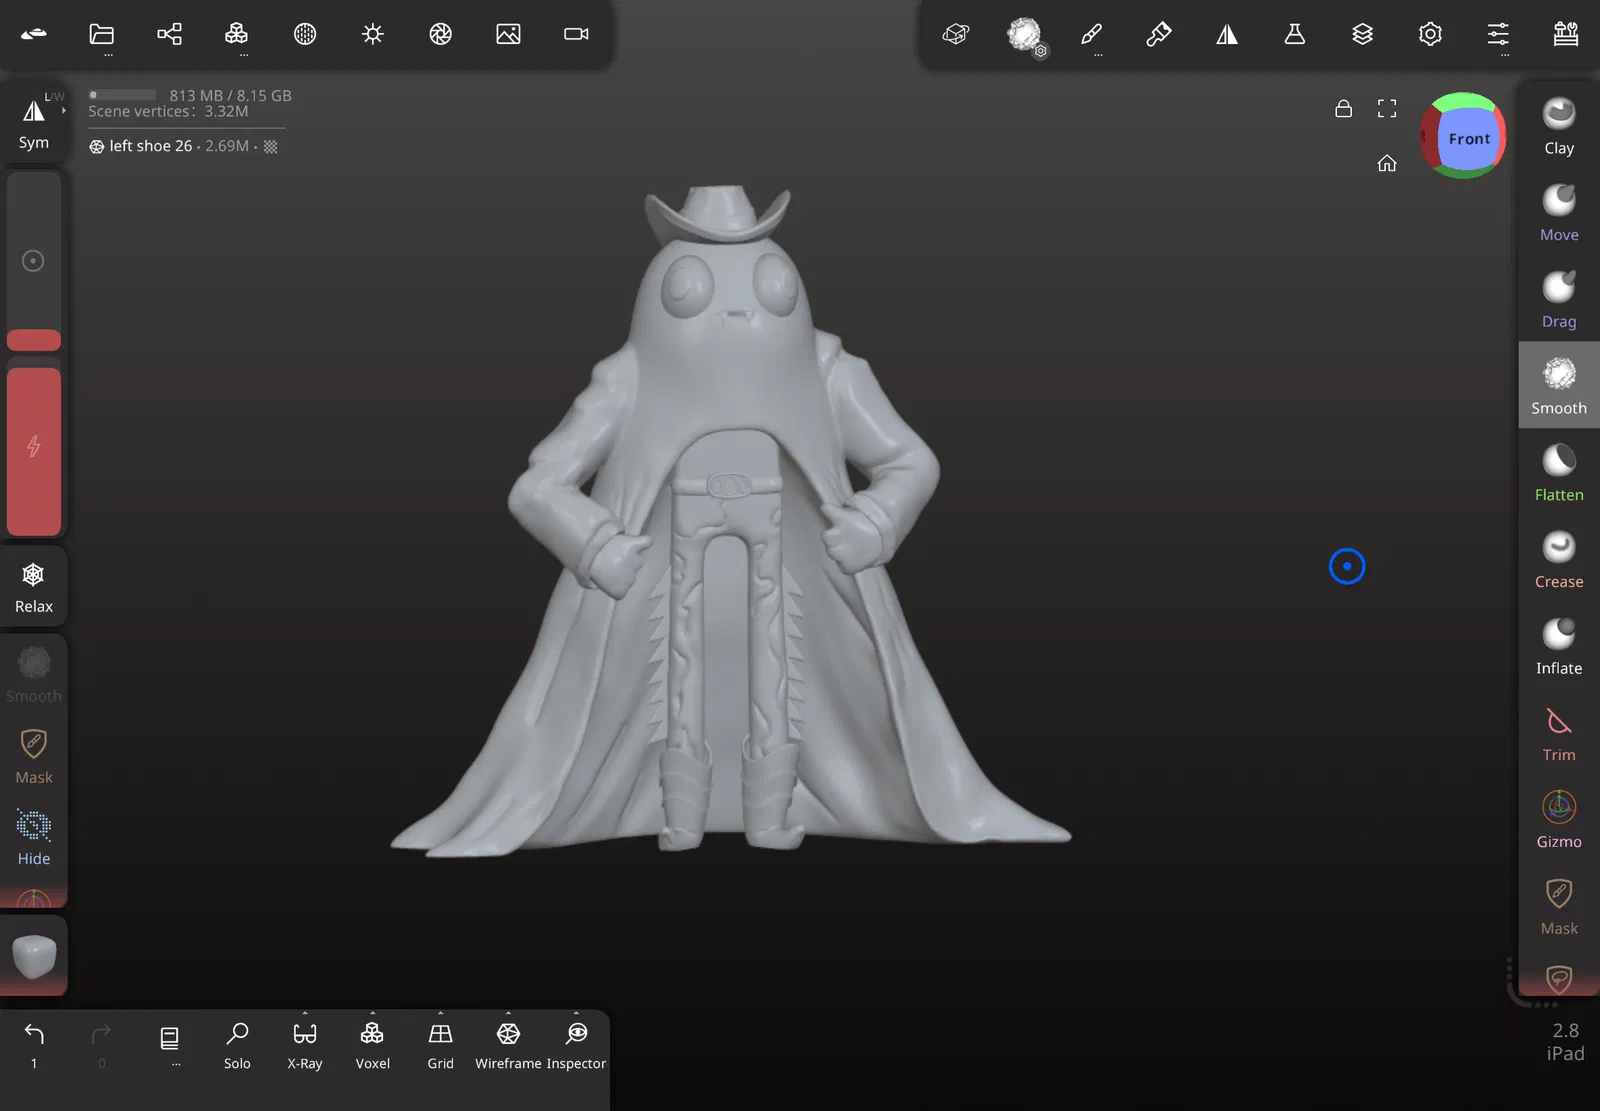Open the Lighting sun menu

pos(373,34)
